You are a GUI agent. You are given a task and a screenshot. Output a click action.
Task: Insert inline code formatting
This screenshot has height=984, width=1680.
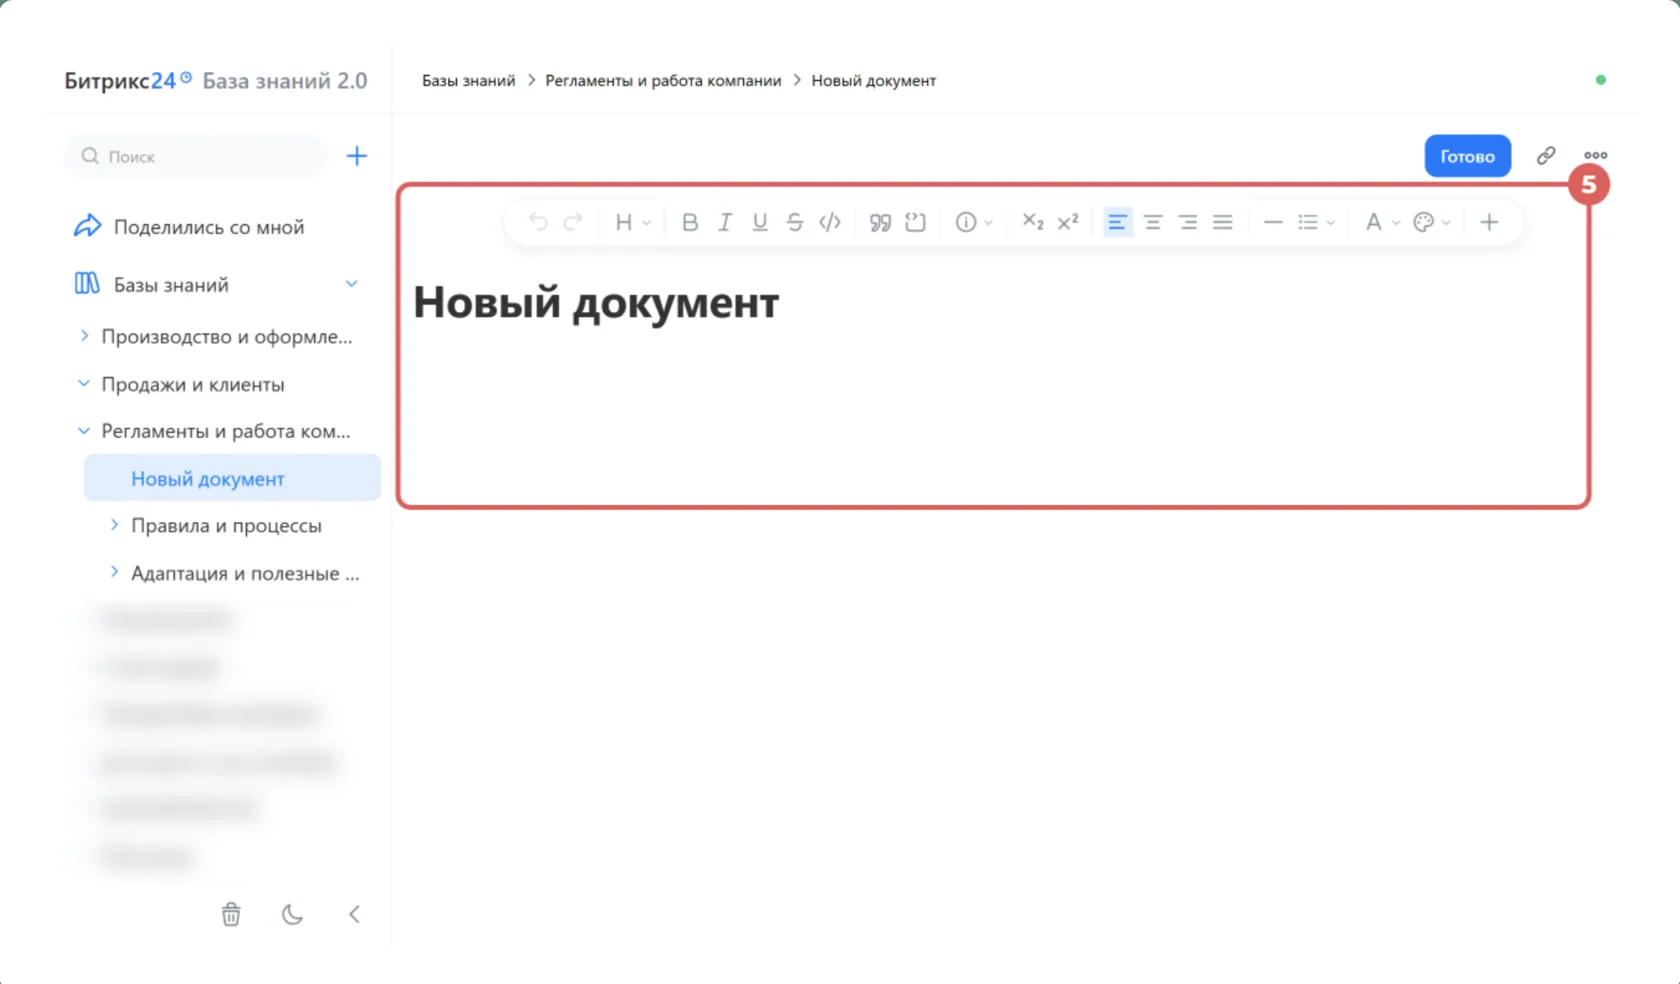[x=830, y=222]
